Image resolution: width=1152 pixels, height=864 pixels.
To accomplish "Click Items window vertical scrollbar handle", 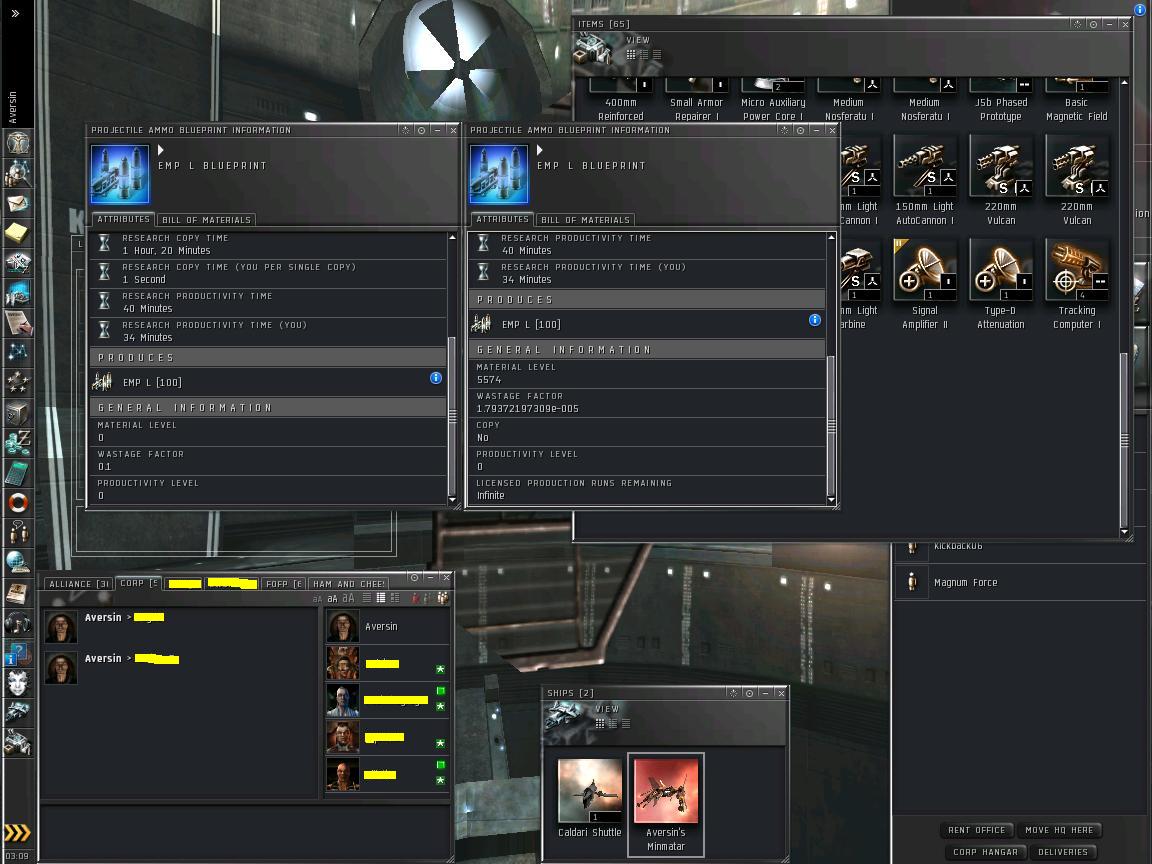I will tap(1124, 439).
